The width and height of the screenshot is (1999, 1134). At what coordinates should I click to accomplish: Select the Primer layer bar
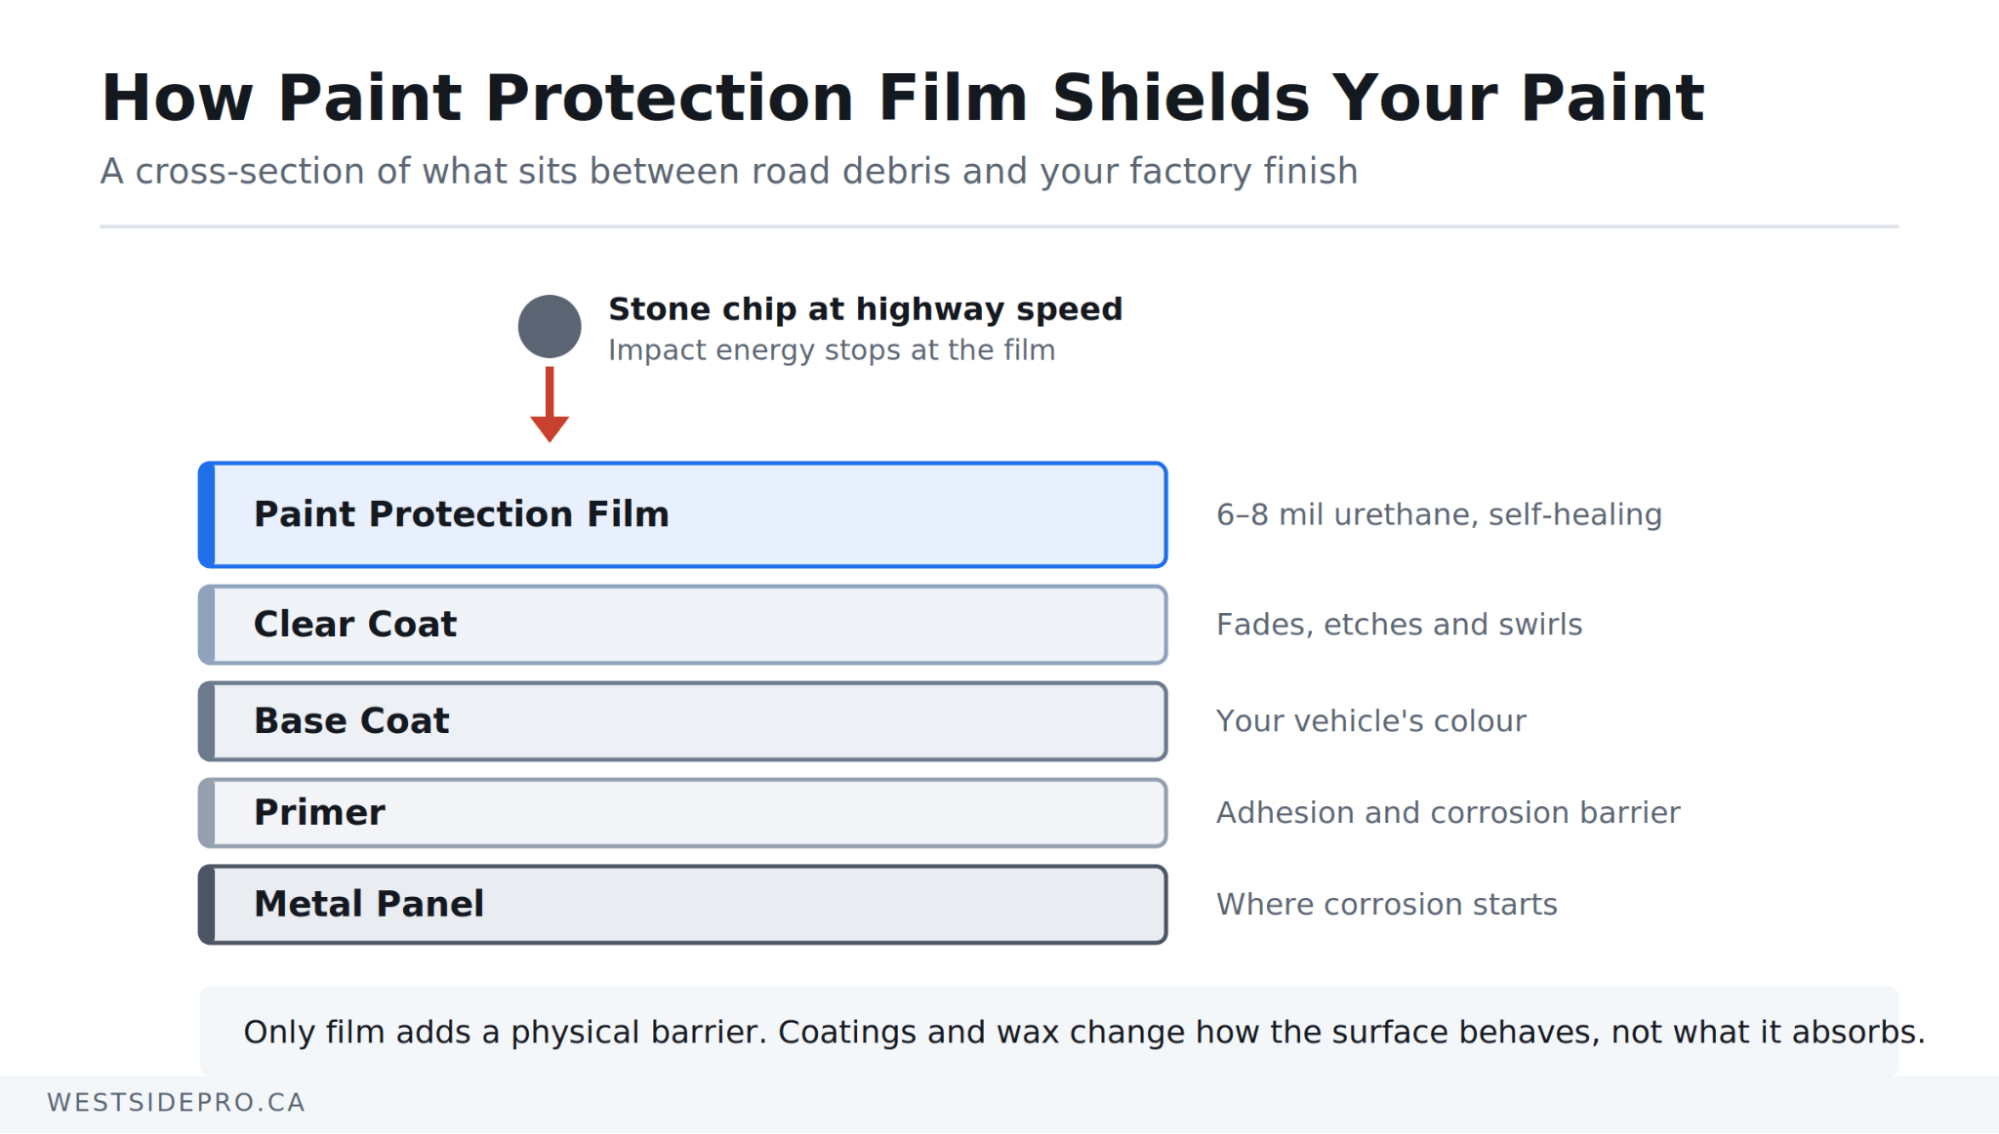pos(683,812)
